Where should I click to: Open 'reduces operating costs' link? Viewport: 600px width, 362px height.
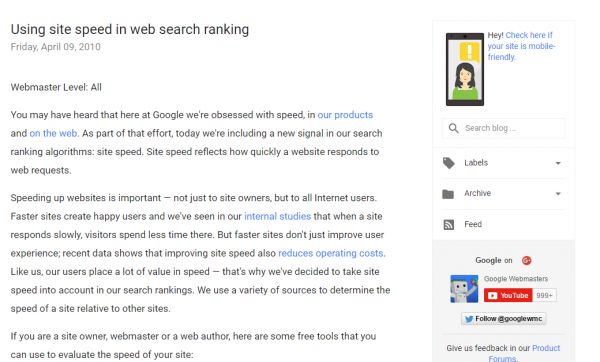(x=331, y=253)
